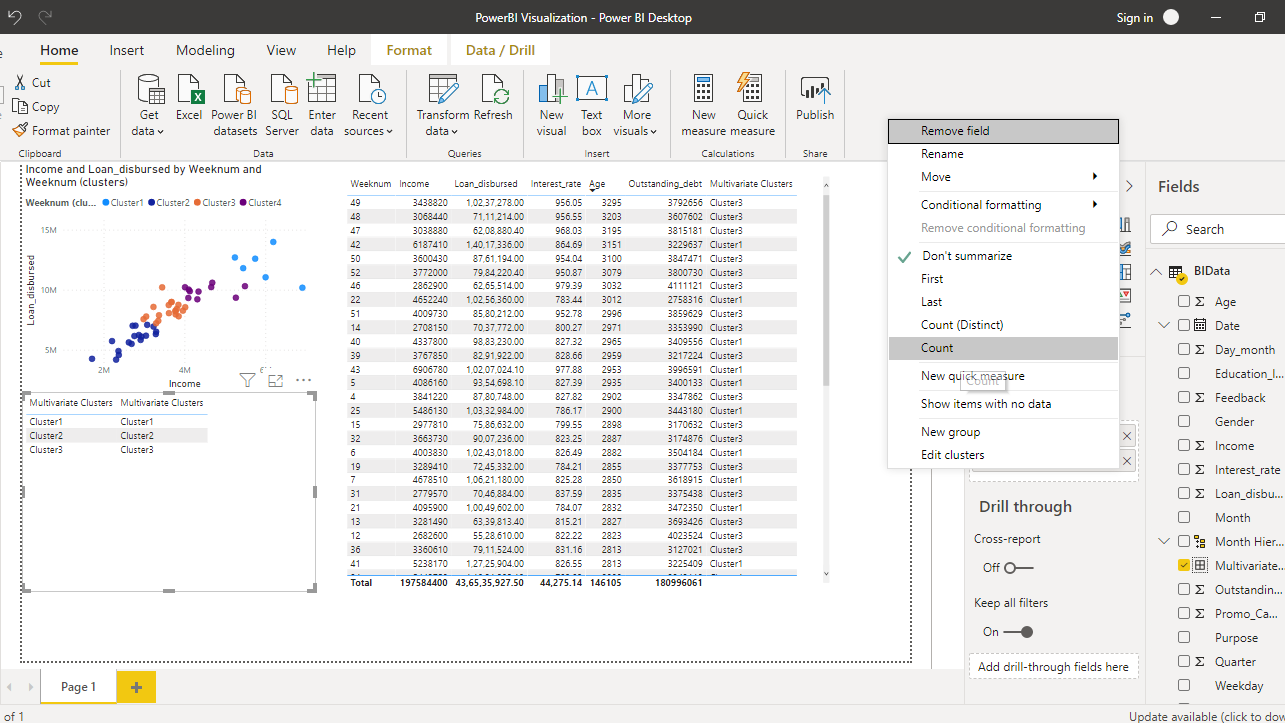Check the Age field checkbox
The height and width of the screenshot is (723, 1285).
[x=1184, y=301]
